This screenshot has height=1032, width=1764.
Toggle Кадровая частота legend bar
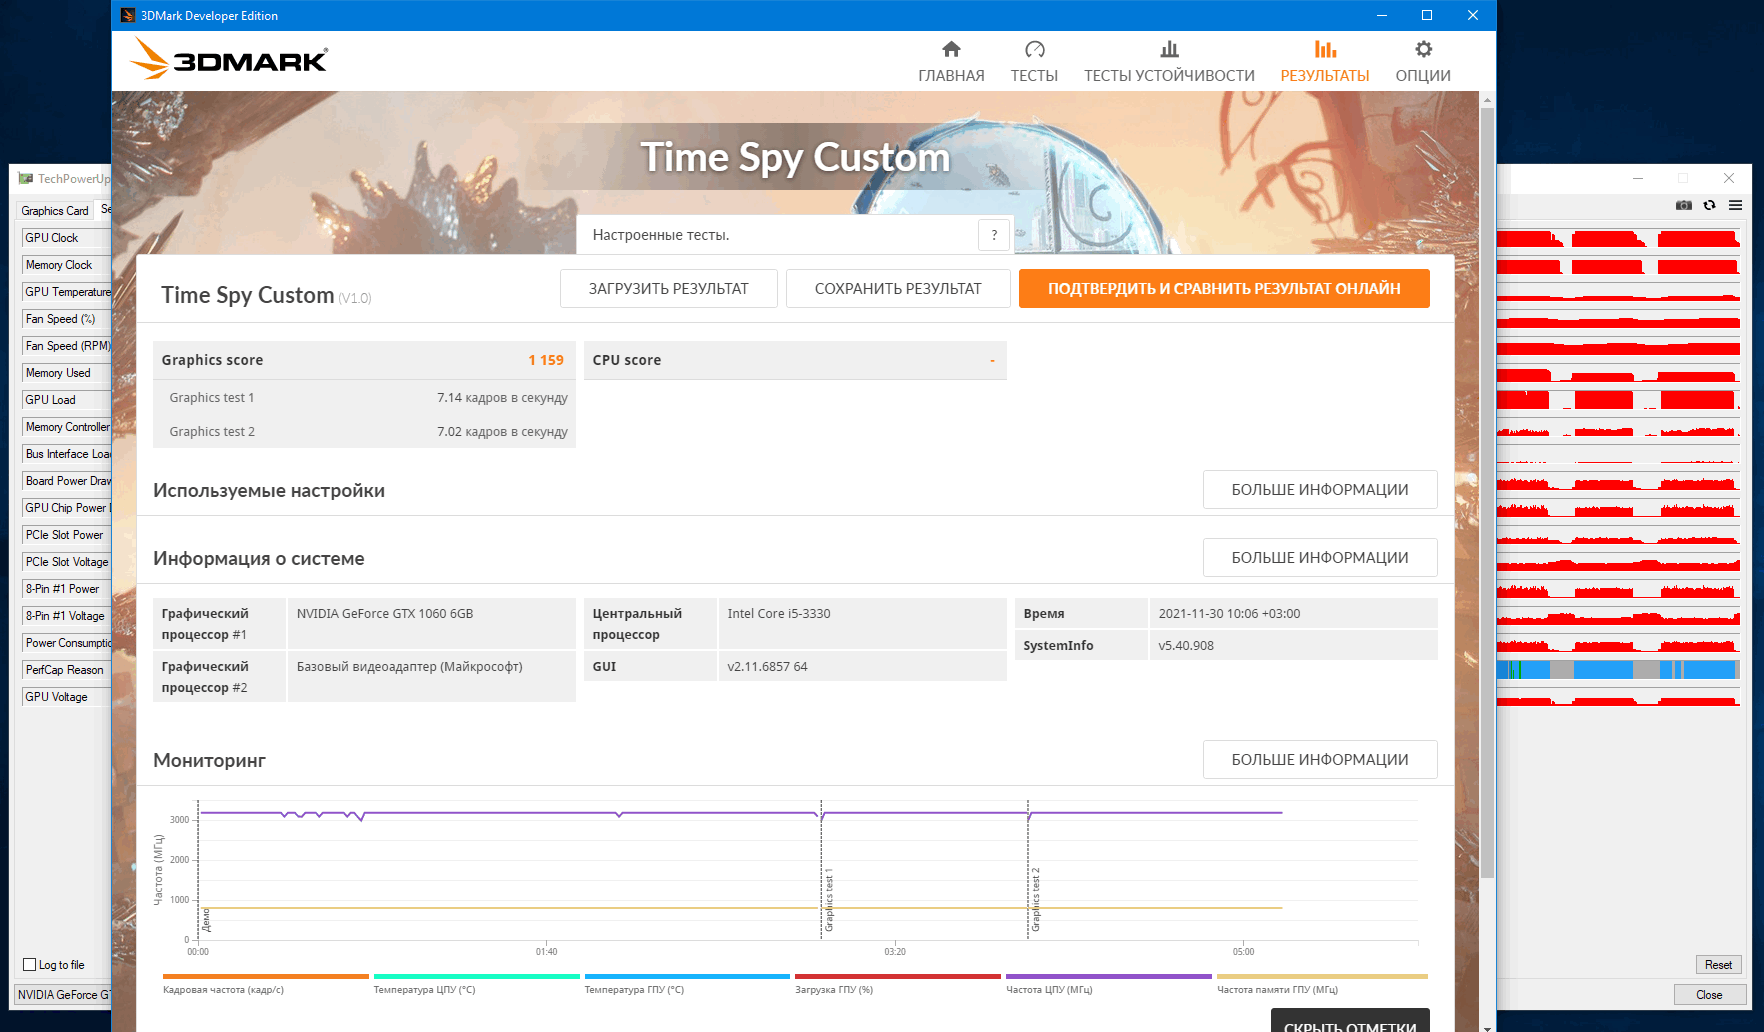coord(266,977)
